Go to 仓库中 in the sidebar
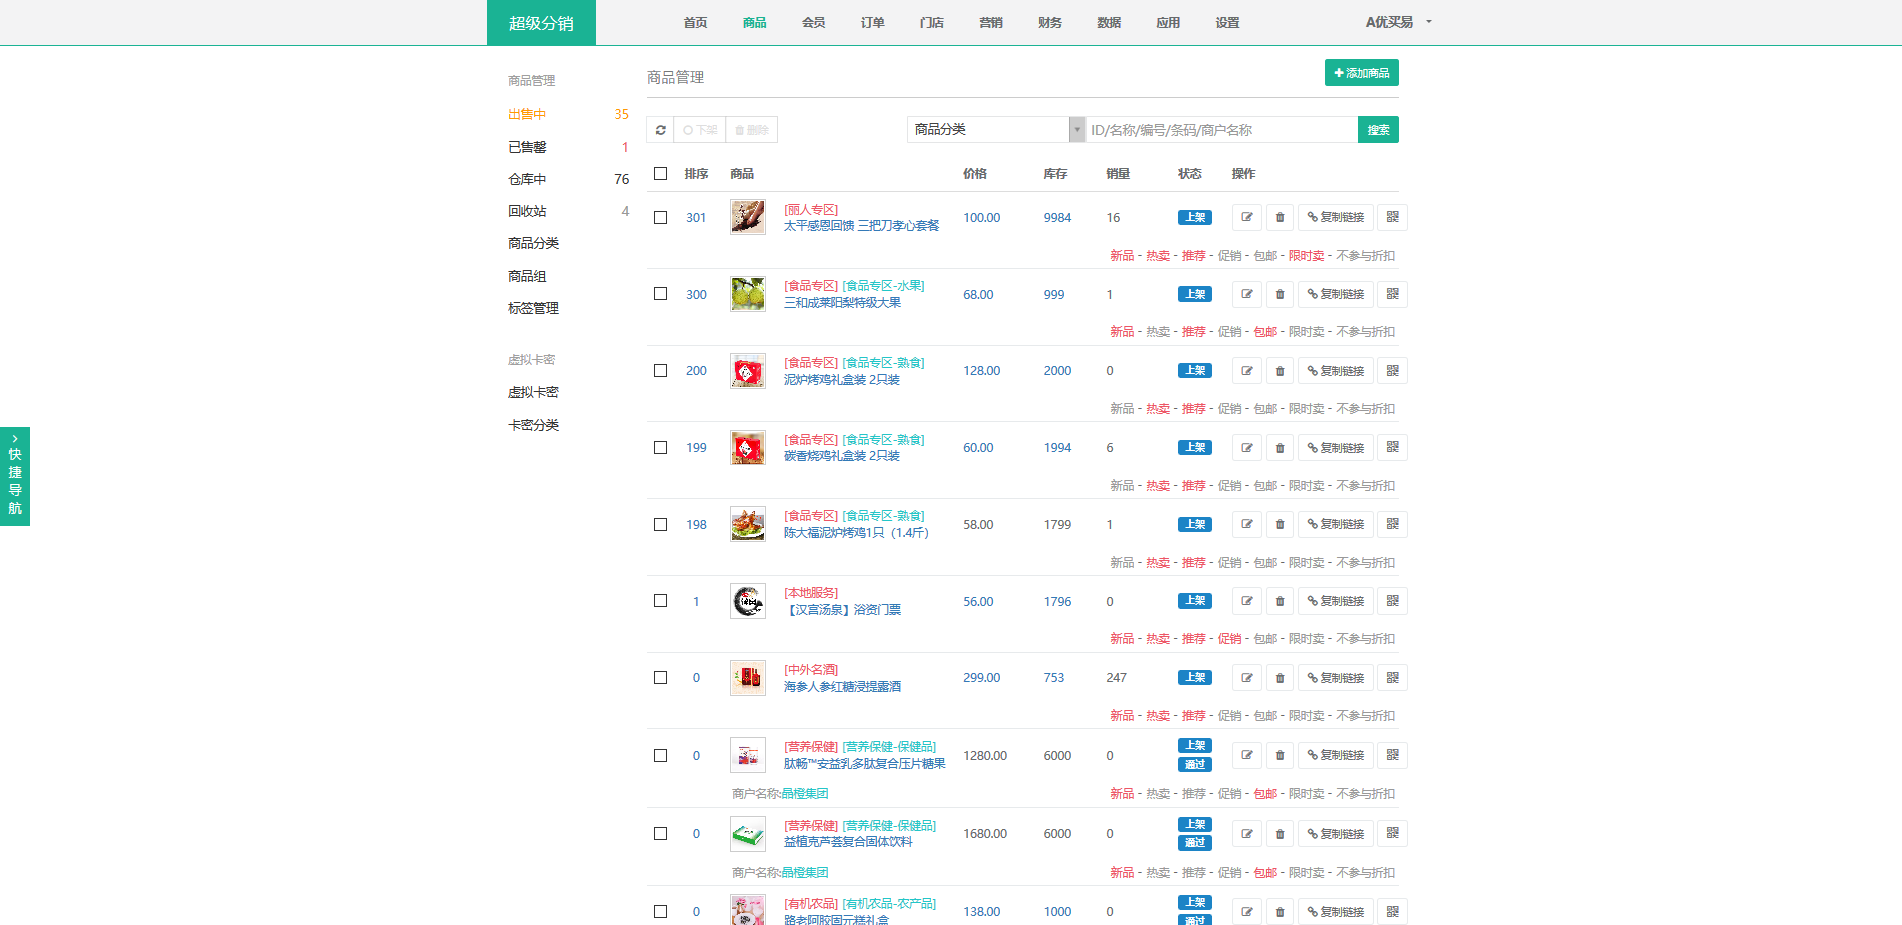The image size is (1902, 925). [x=527, y=180]
